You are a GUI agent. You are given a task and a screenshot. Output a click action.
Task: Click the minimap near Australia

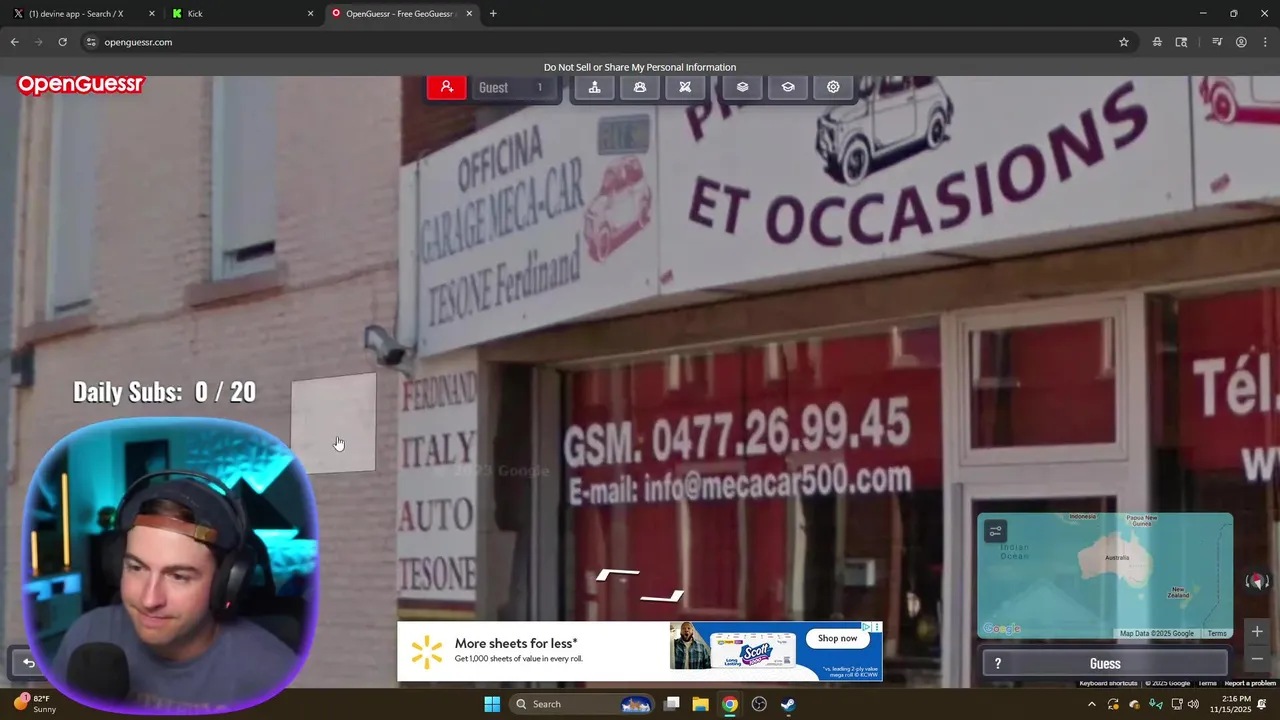1116,557
